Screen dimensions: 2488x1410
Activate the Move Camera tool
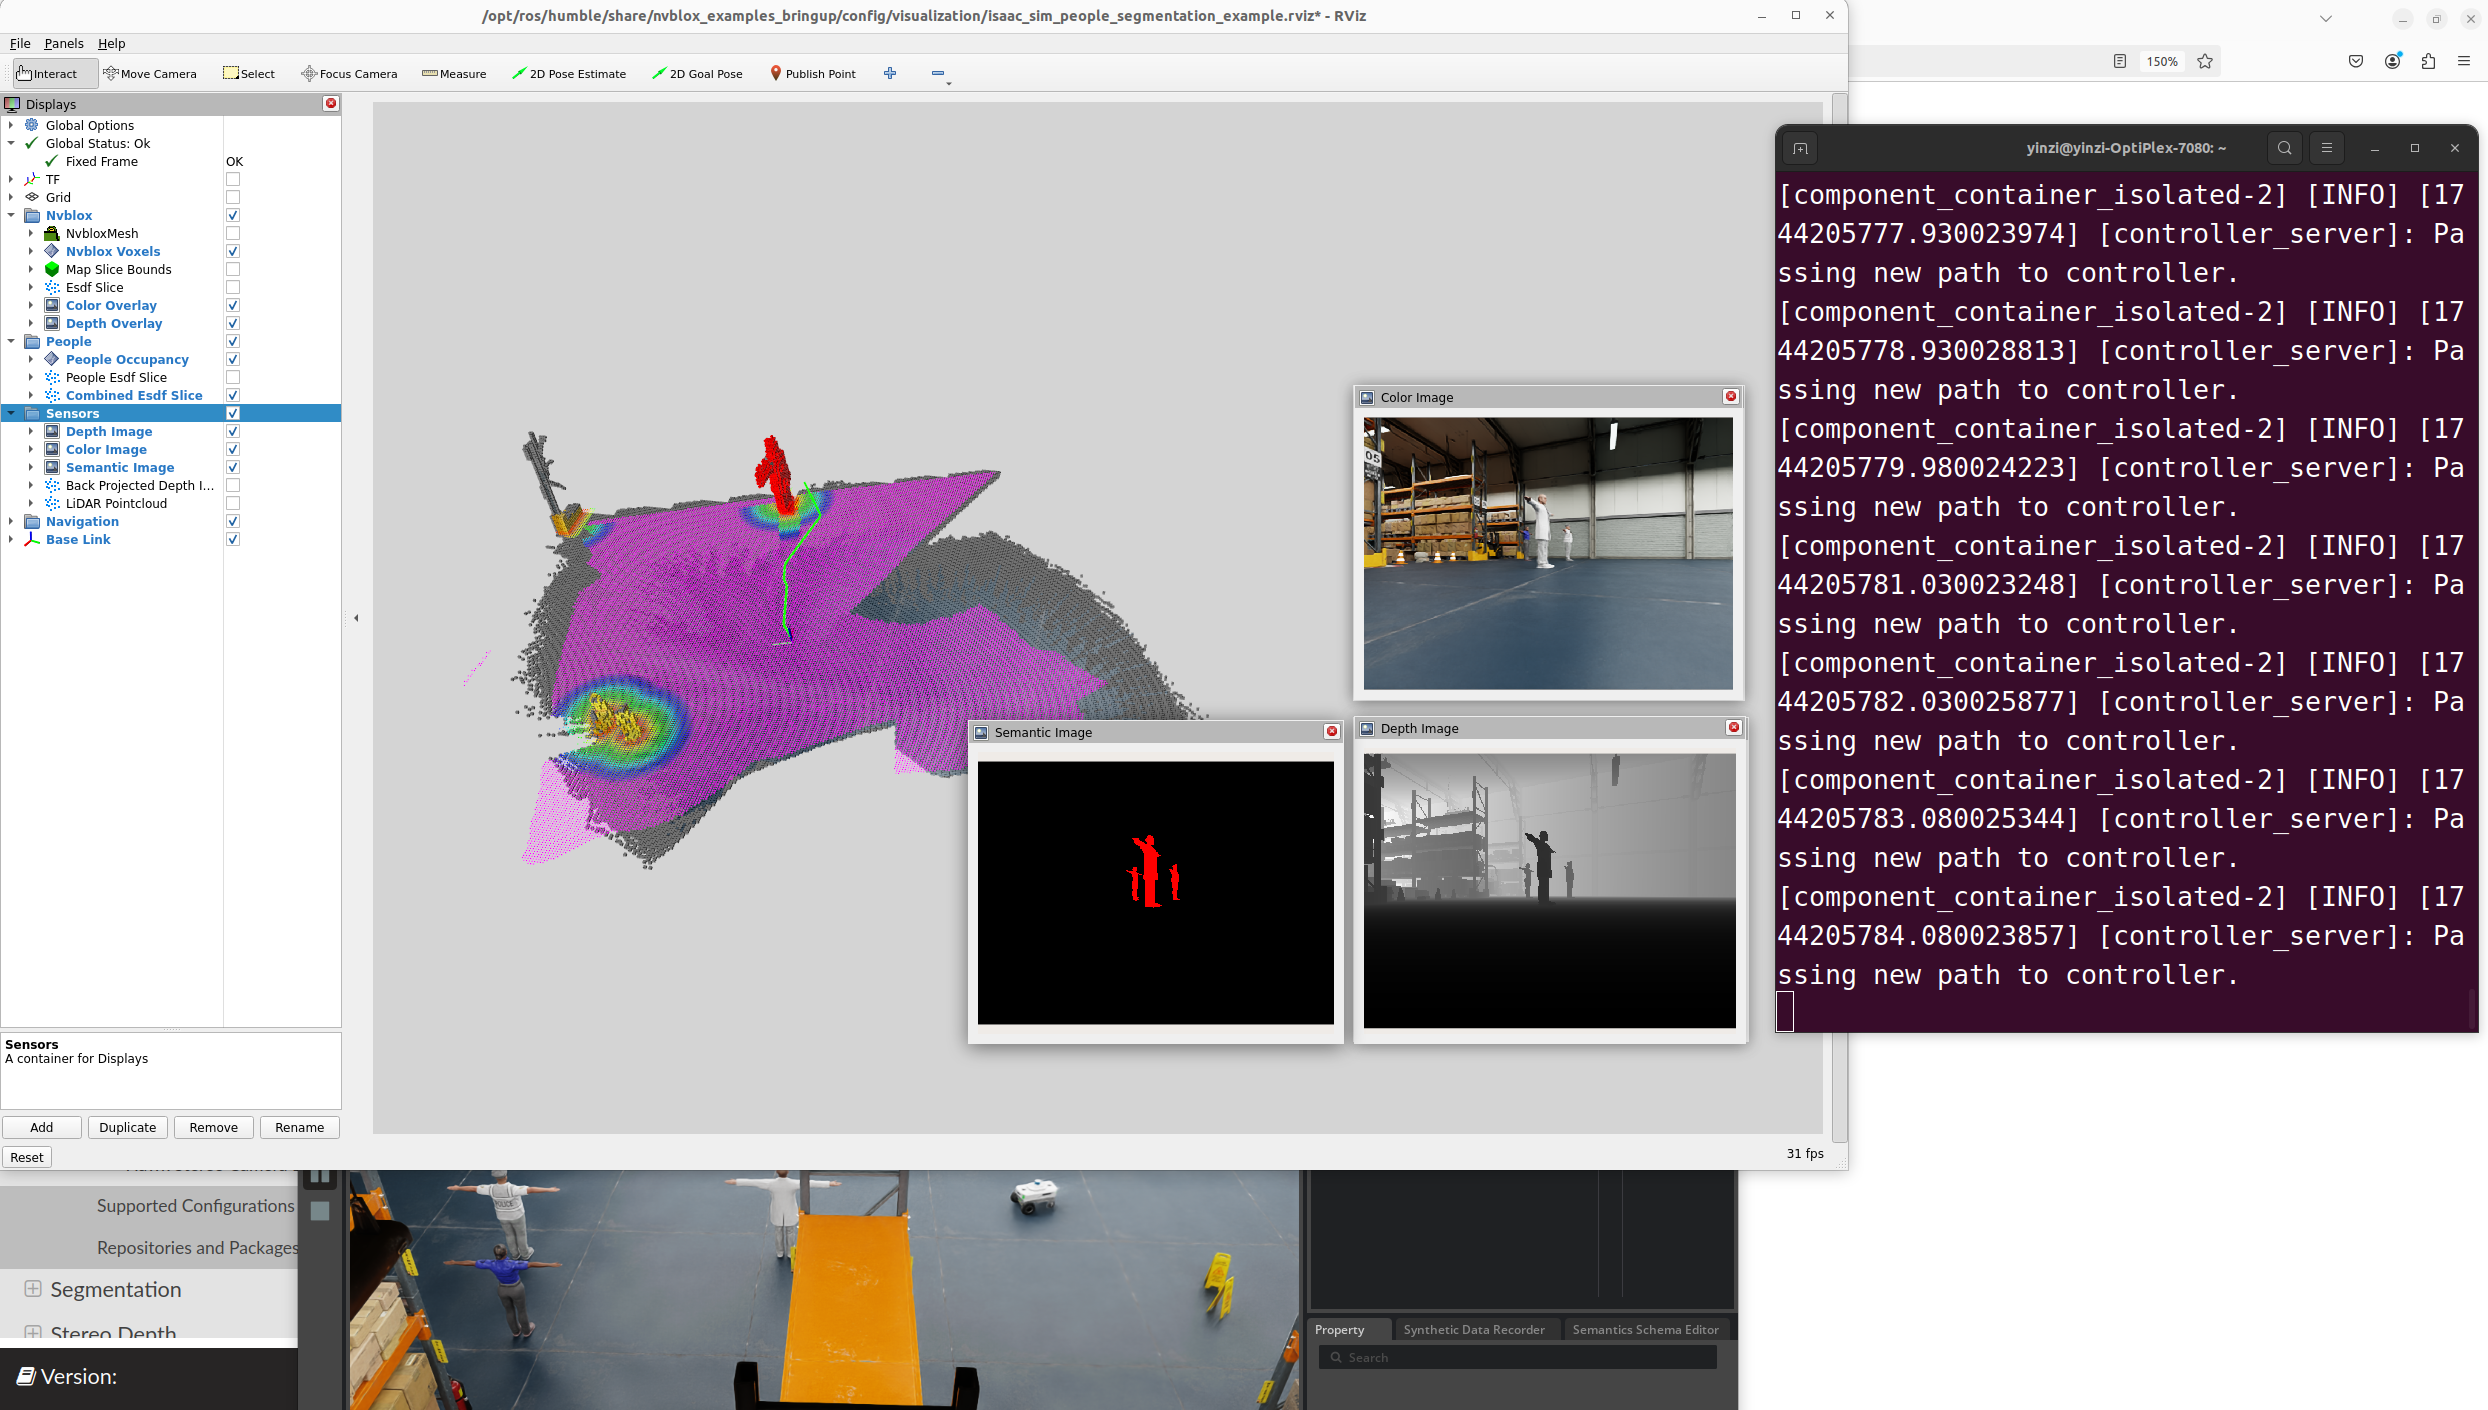pyautogui.click(x=150, y=73)
